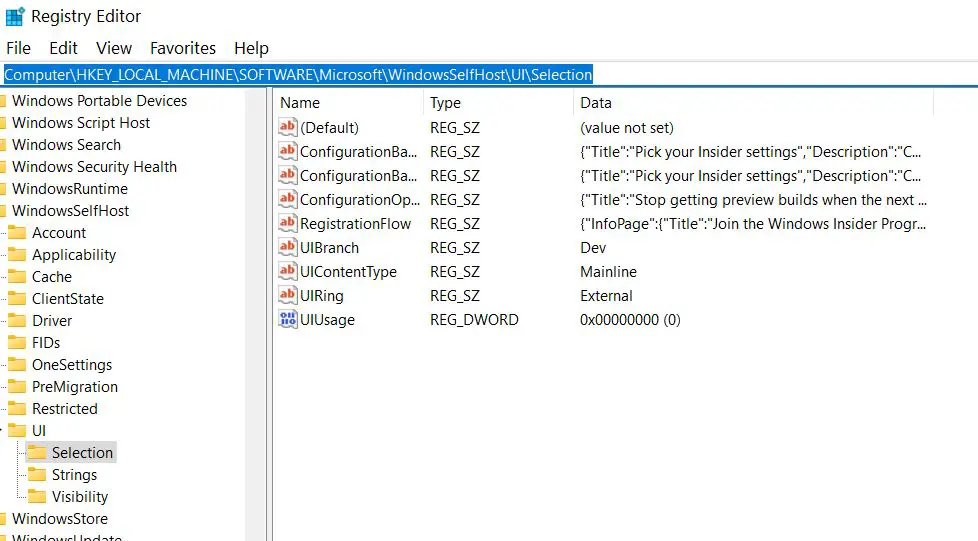
Task: Click the Selection key folder icon
Action: pos(37,452)
